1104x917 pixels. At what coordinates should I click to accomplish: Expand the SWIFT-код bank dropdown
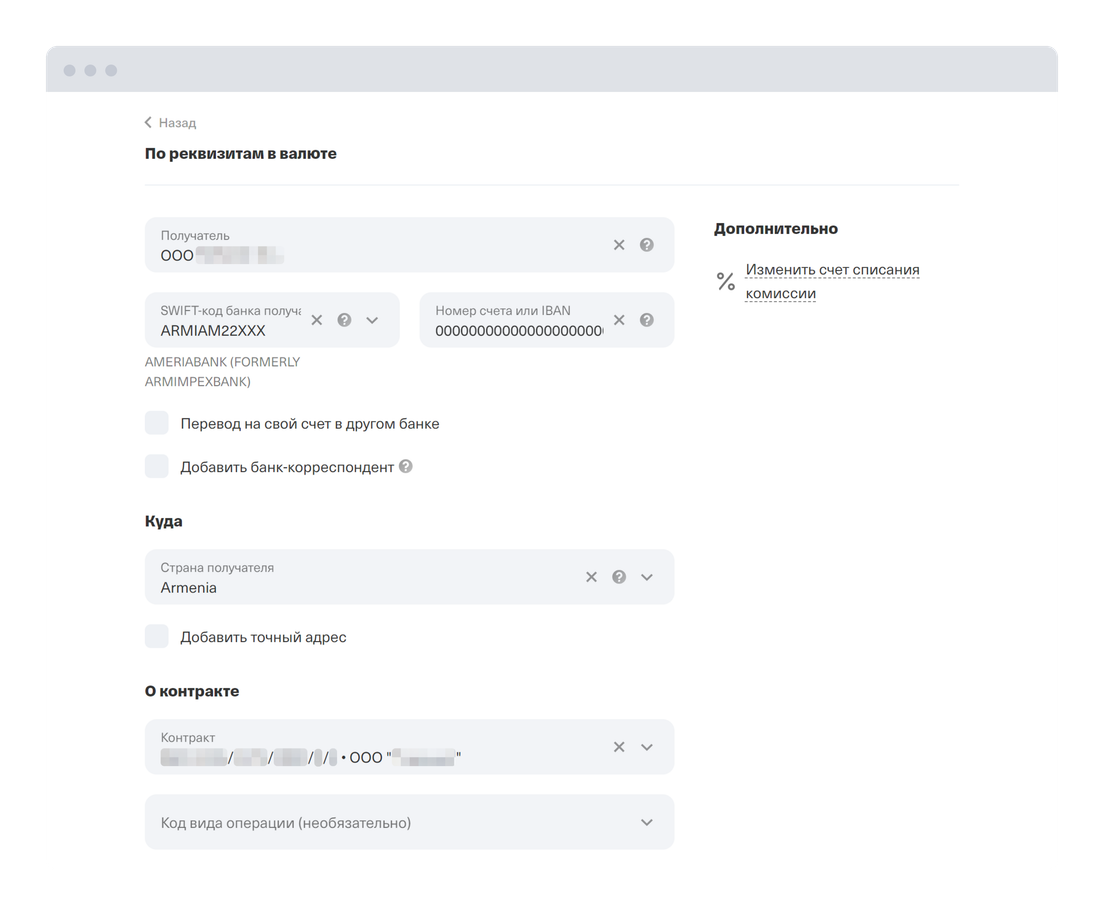[x=373, y=320]
